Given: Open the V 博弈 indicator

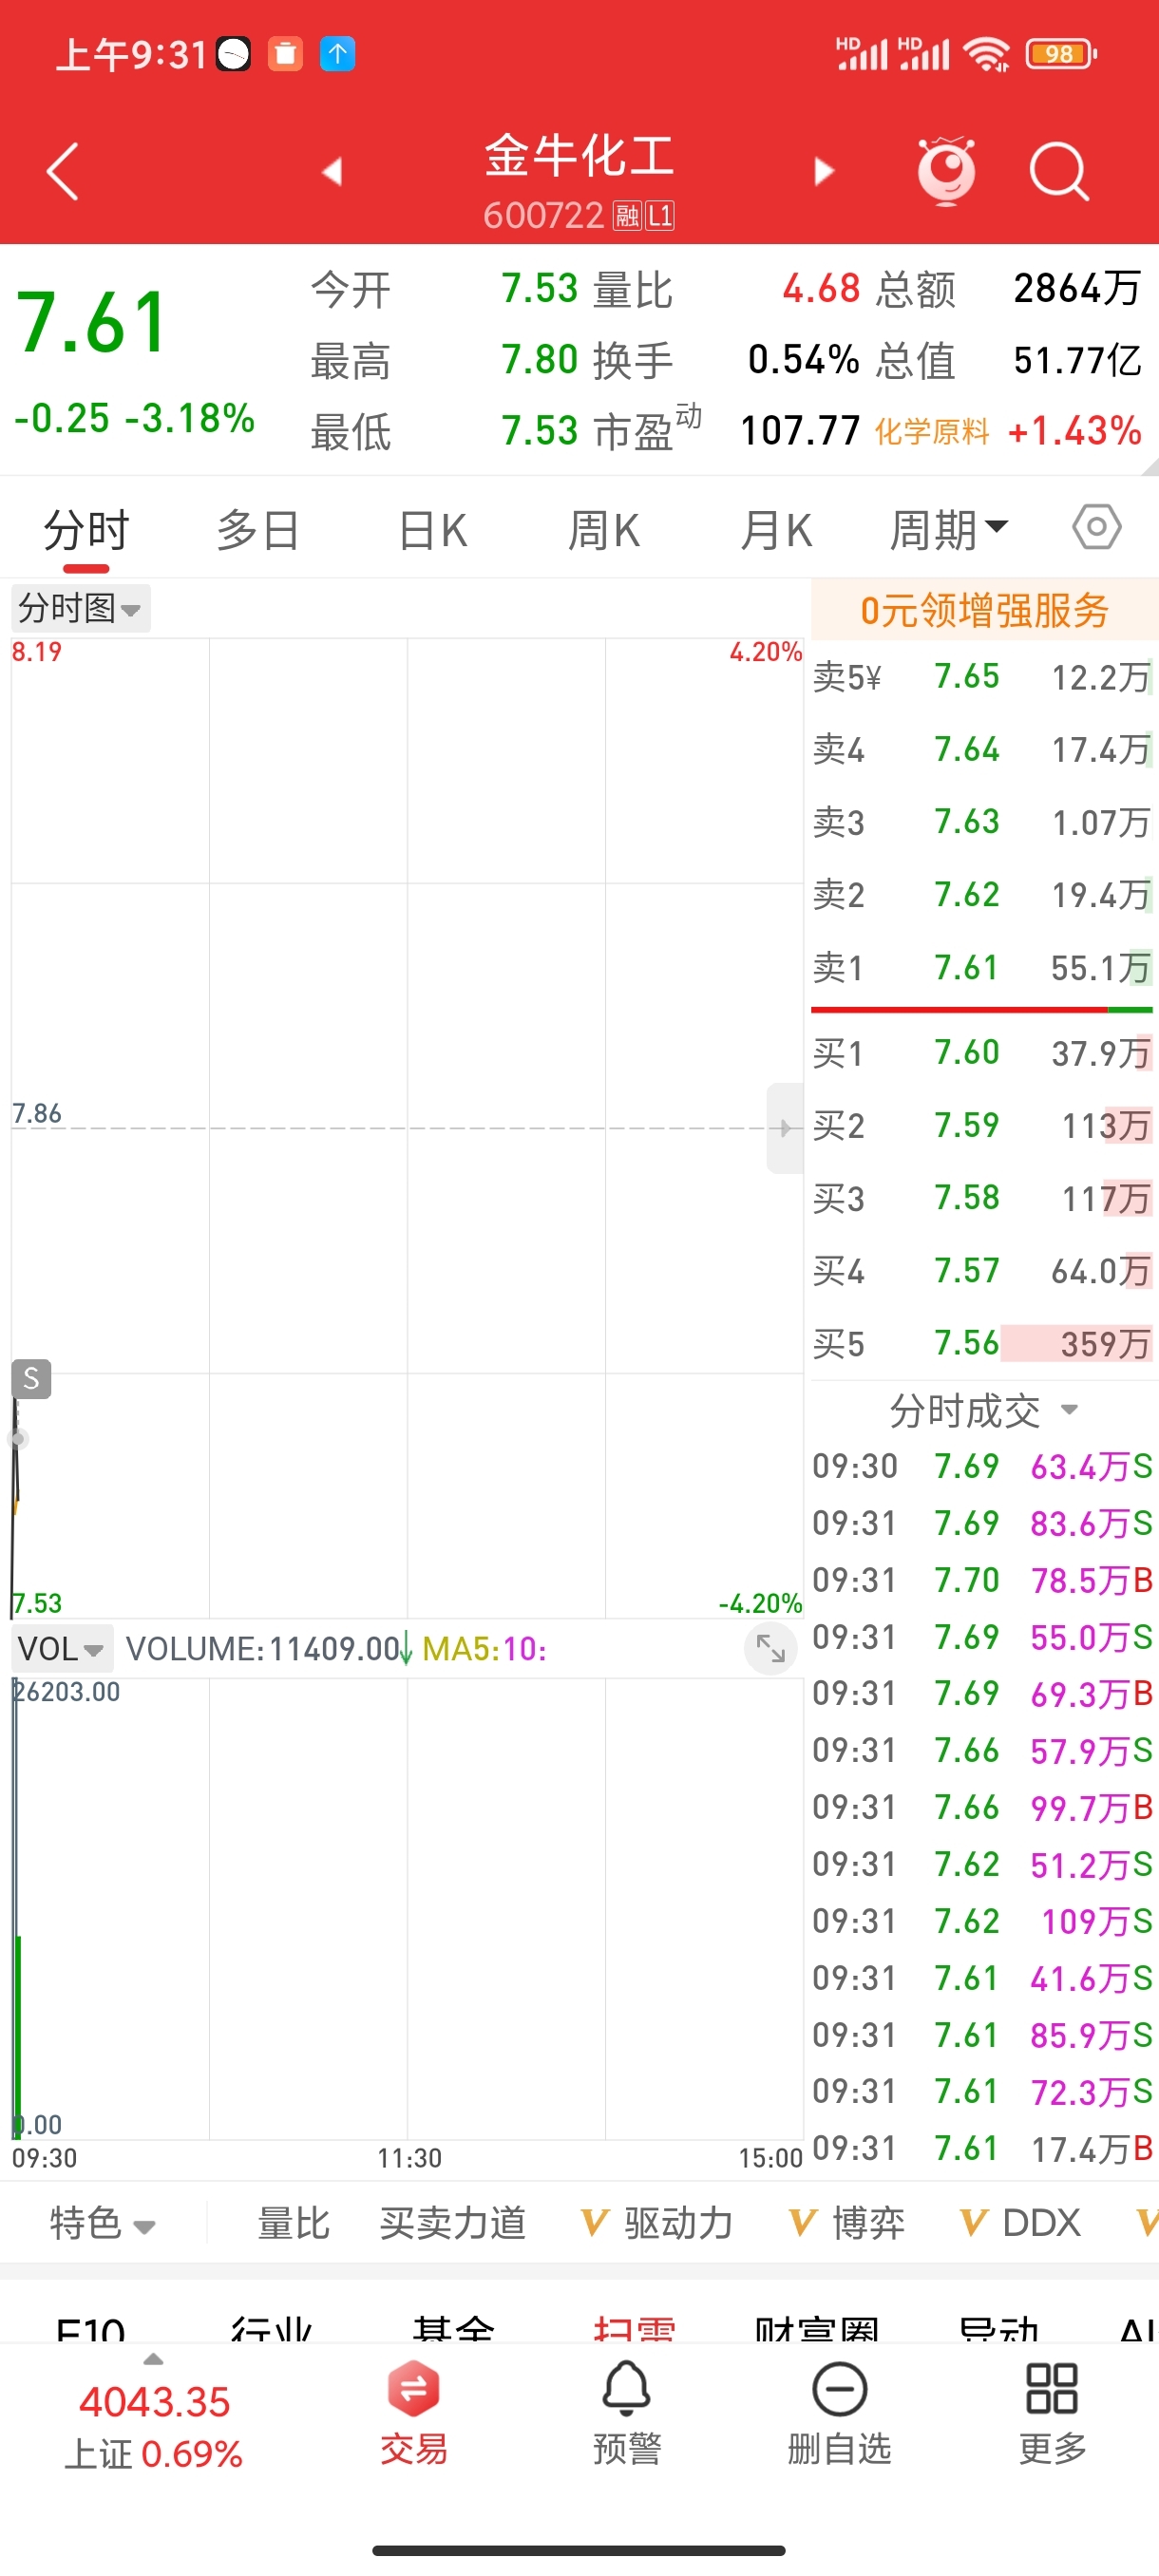Looking at the screenshot, I should (x=846, y=2223).
